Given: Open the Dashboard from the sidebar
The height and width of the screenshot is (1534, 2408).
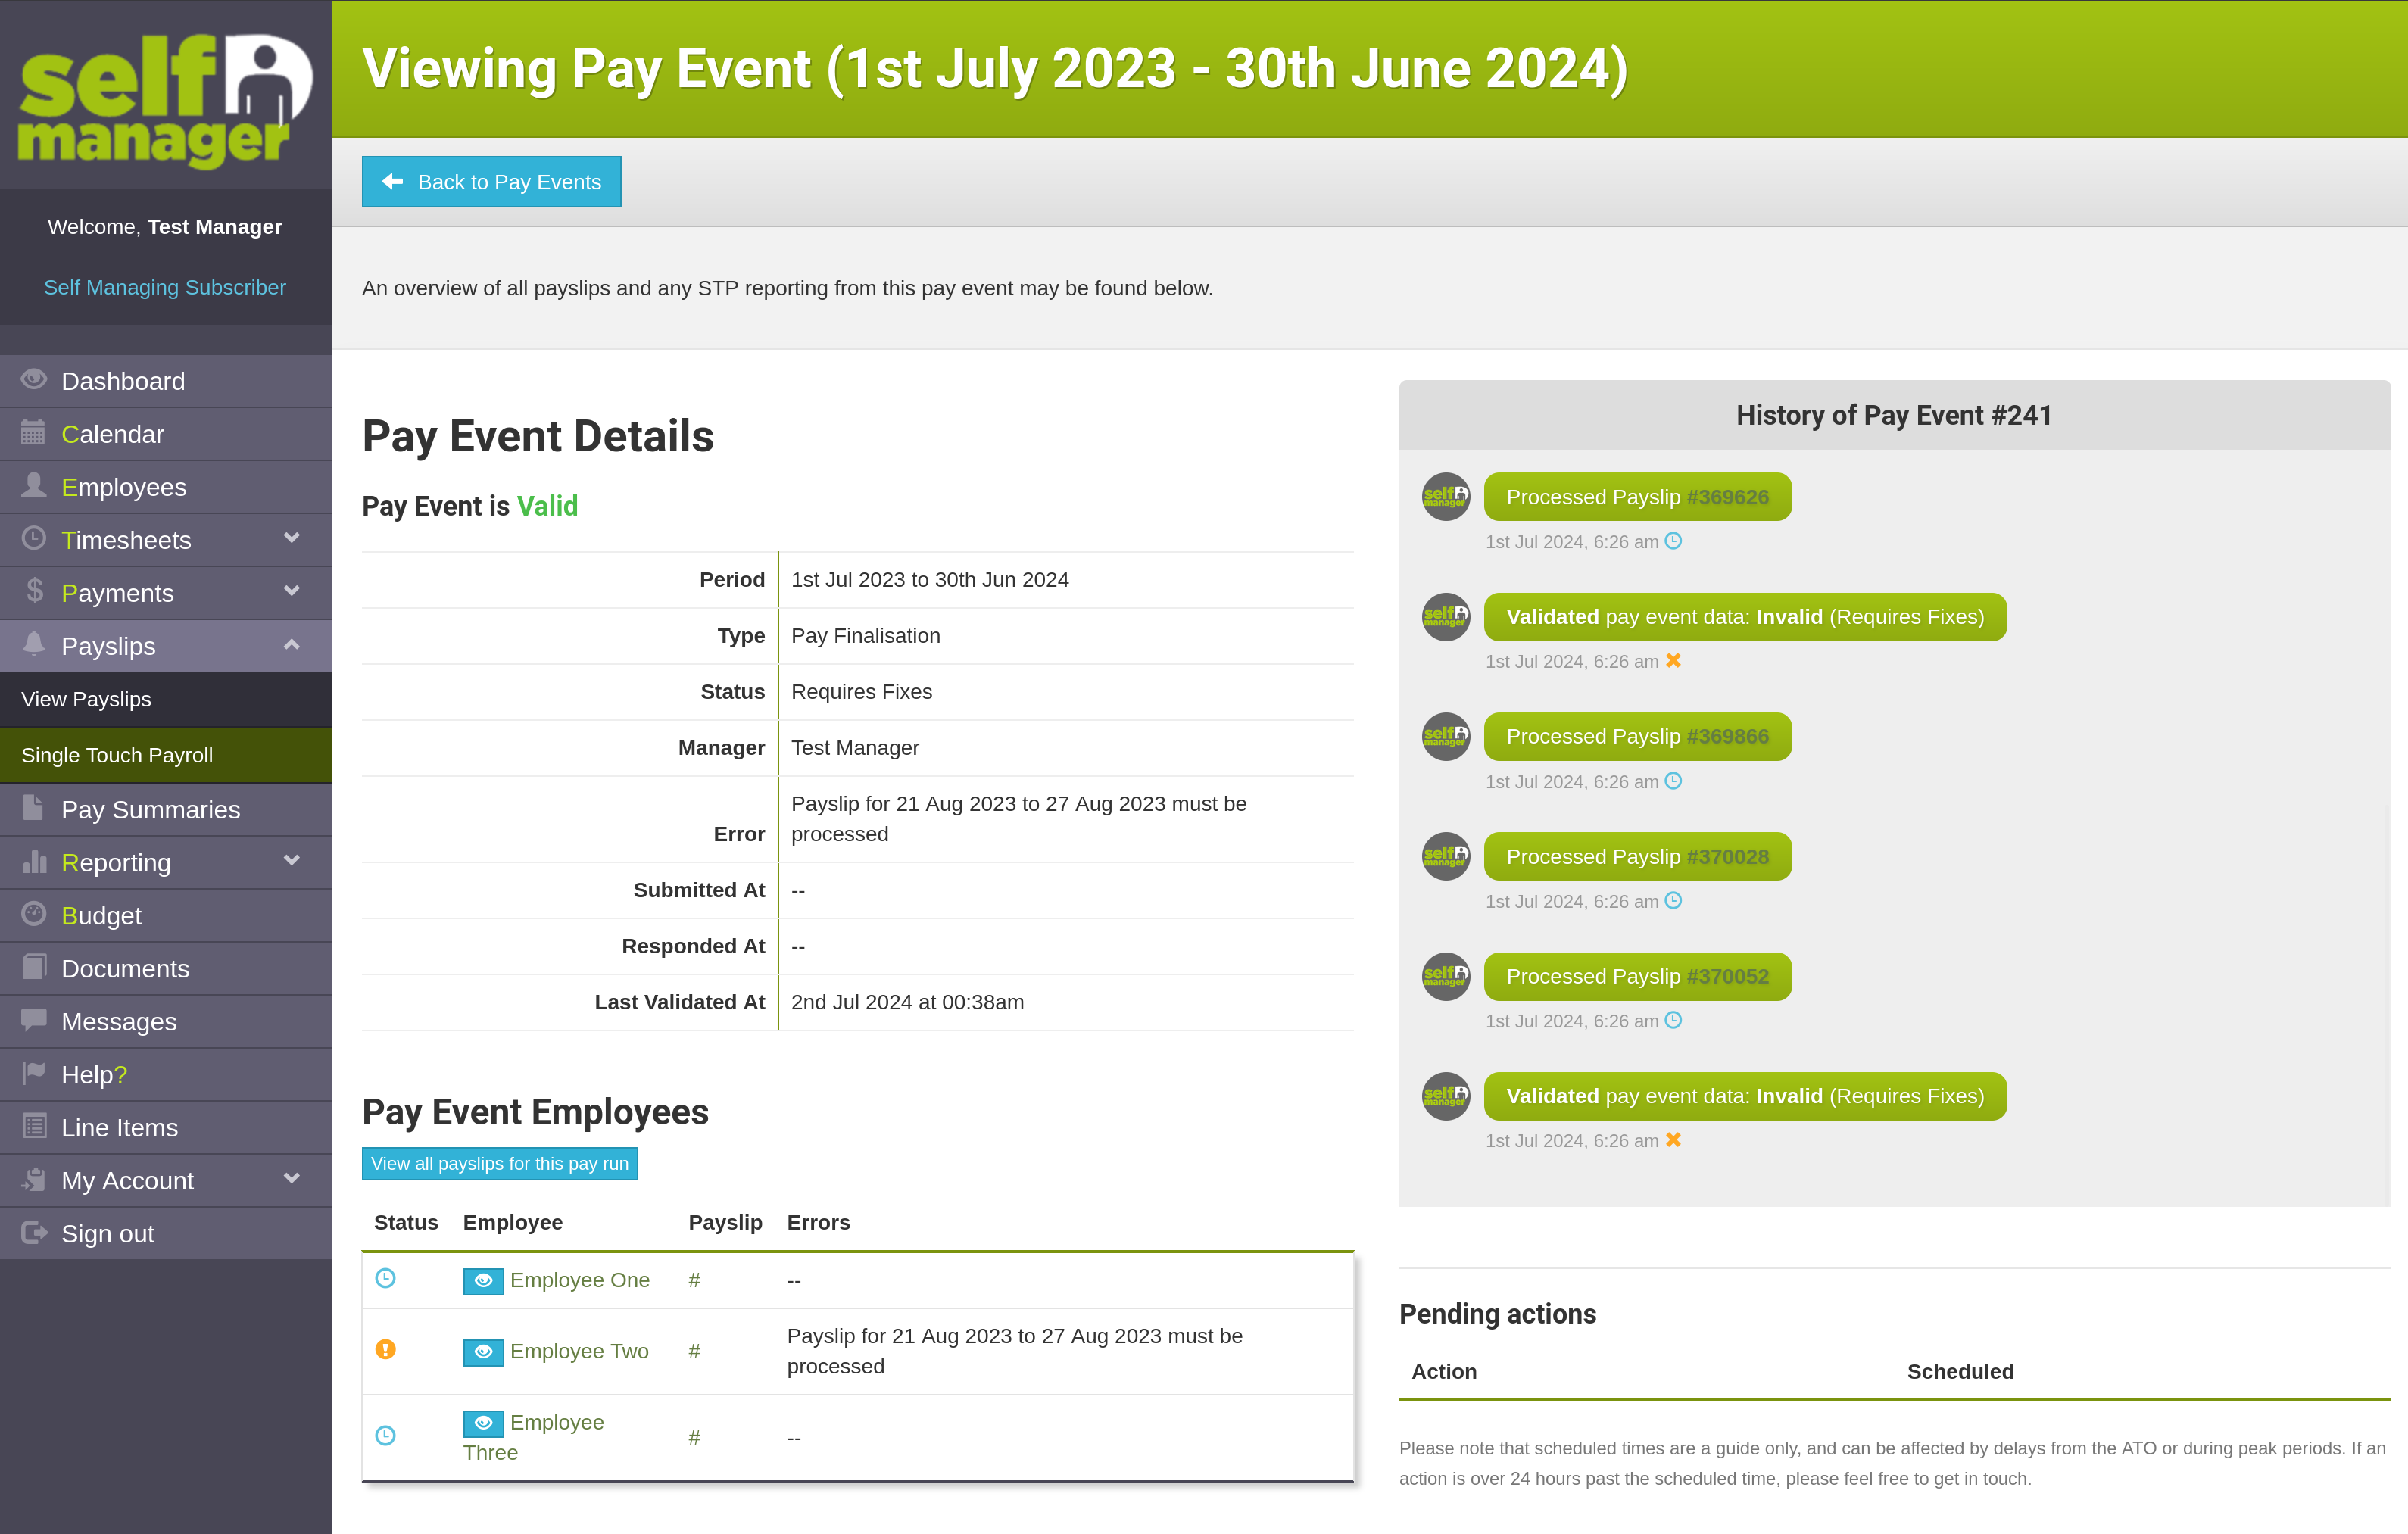Looking at the screenshot, I should (33, 380).
